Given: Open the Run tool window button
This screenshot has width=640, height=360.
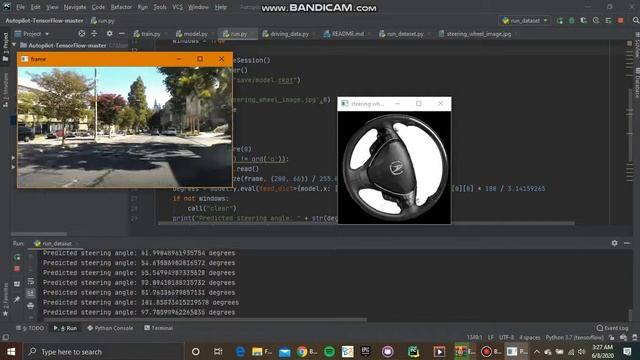Looking at the screenshot, I should (65, 328).
